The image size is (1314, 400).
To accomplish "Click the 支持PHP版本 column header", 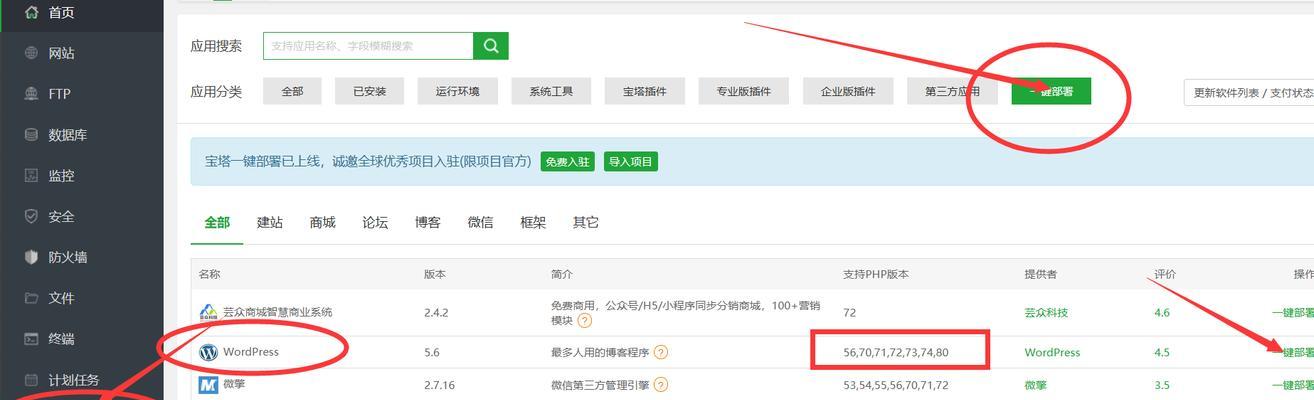I will pyautogui.click(x=876, y=274).
